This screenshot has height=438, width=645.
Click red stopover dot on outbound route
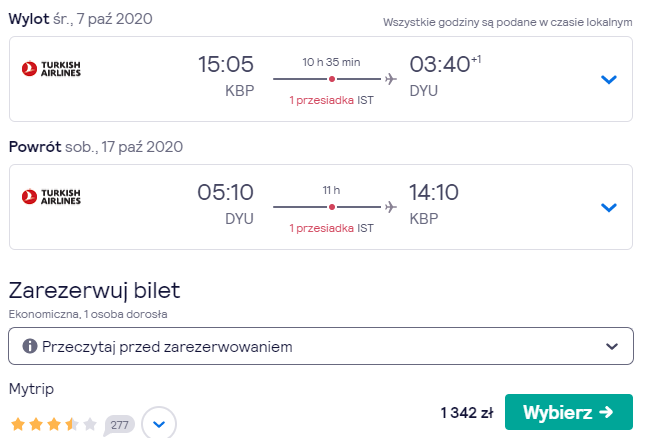[x=332, y=79]
